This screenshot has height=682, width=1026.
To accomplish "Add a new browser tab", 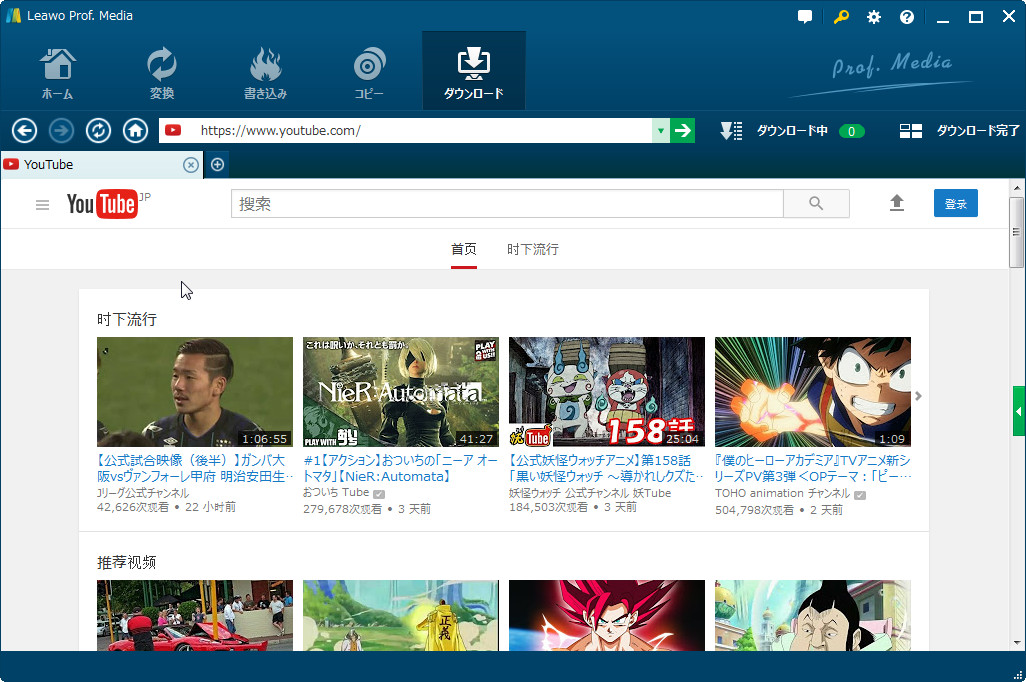I will click(217, 165).
